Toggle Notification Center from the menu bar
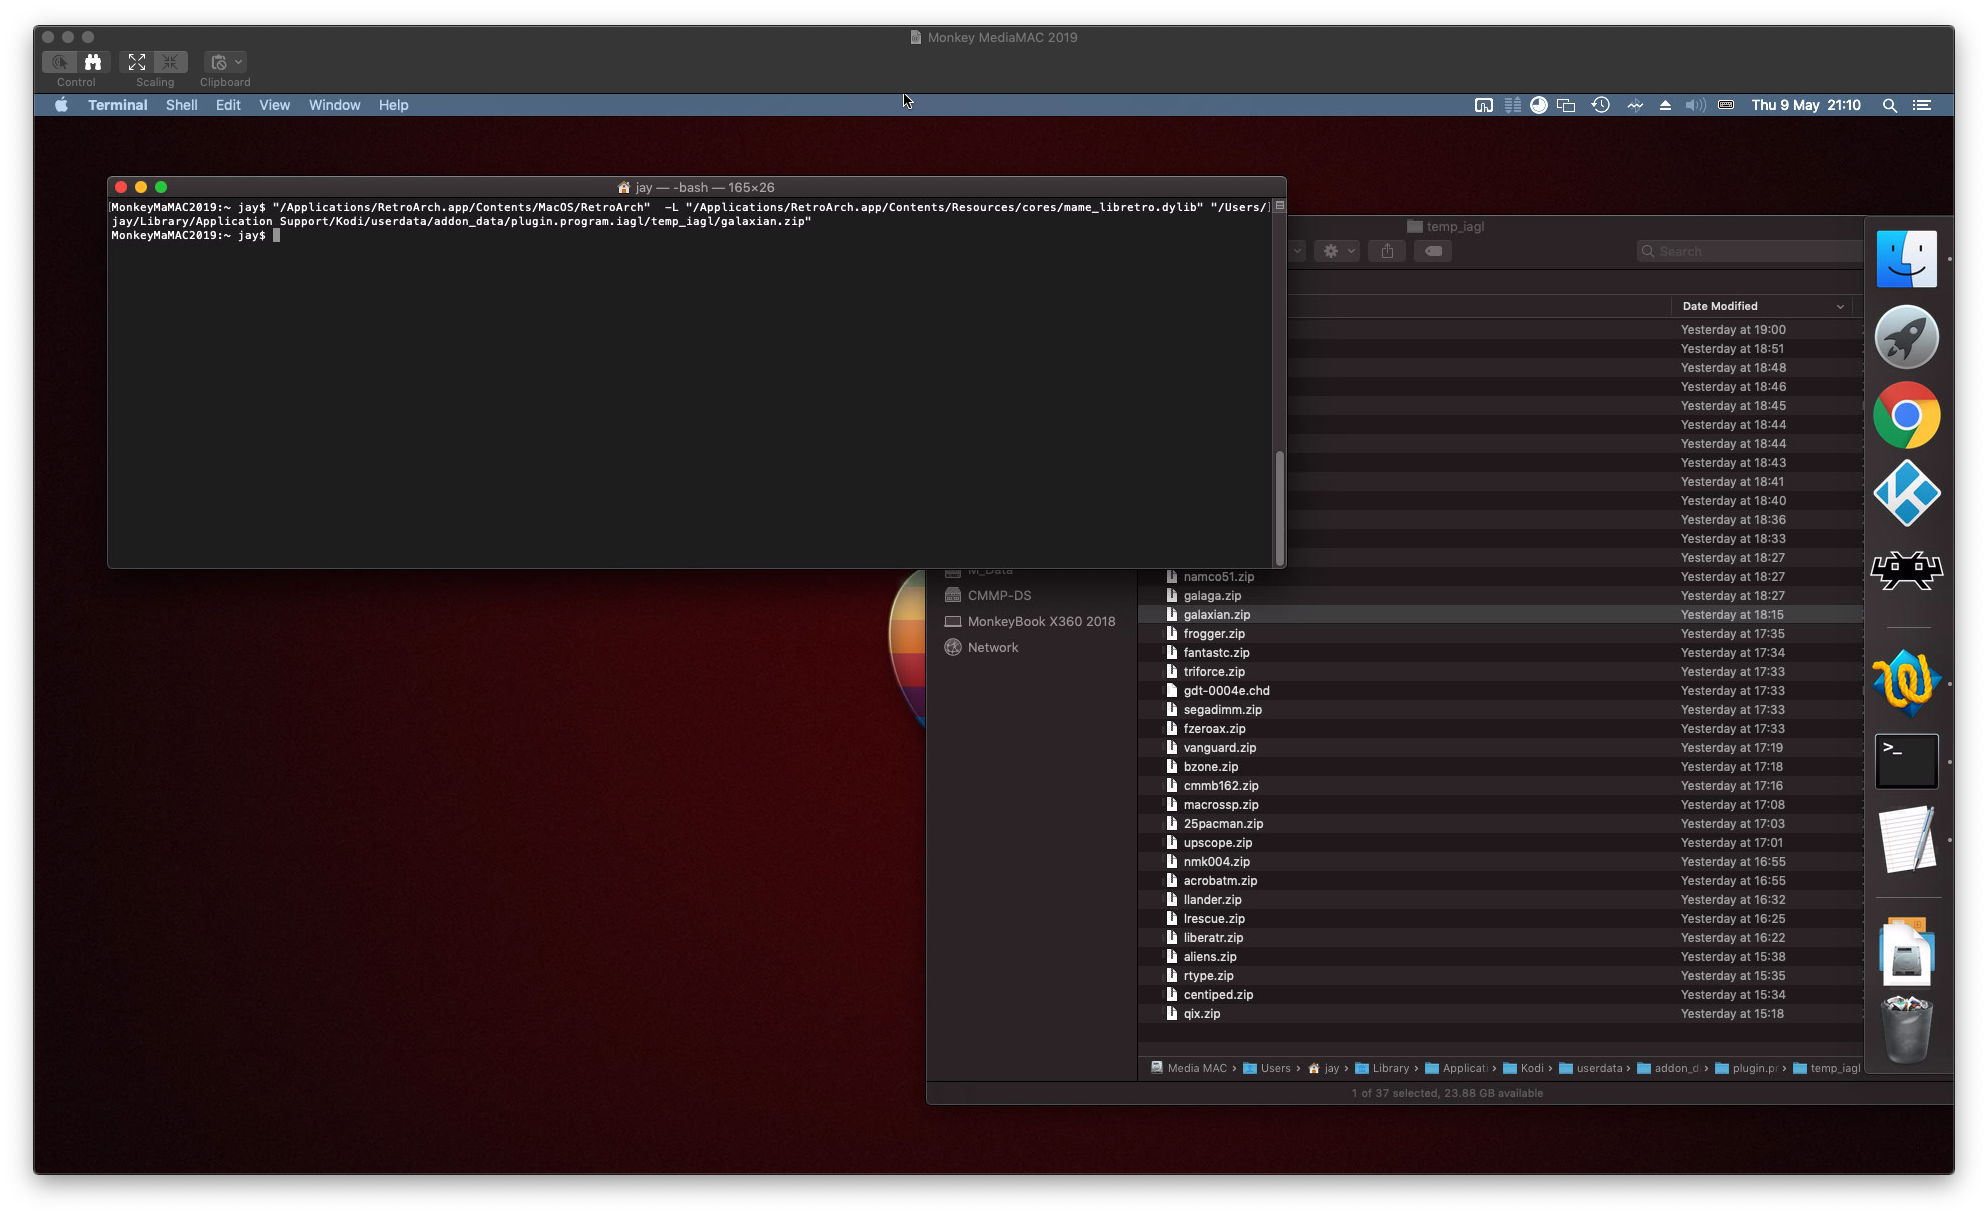Screen dimensions: 1988x1216 1922,105
